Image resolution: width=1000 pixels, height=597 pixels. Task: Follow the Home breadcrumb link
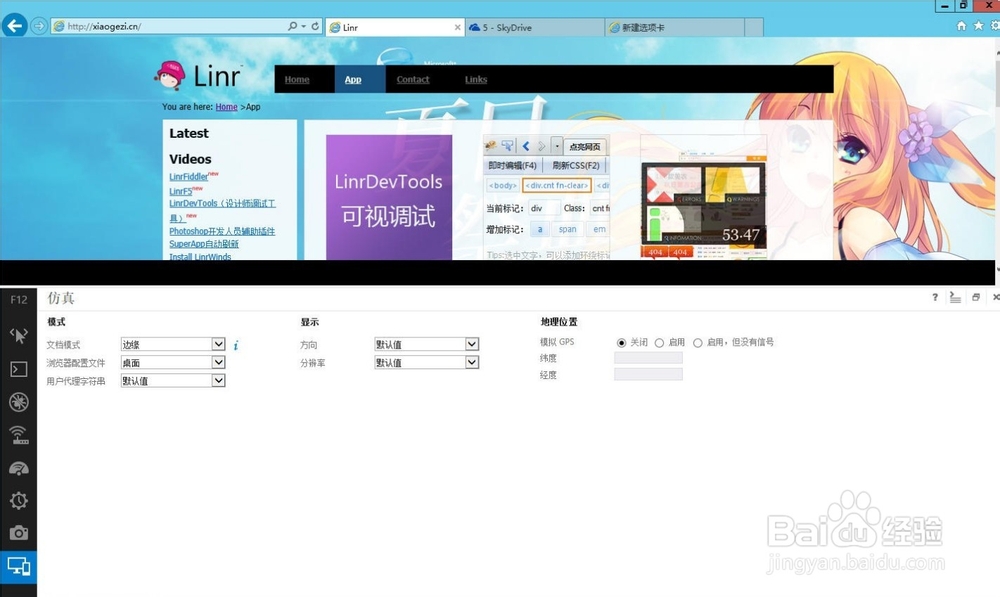pyautogui.click(x=226, y=107)
